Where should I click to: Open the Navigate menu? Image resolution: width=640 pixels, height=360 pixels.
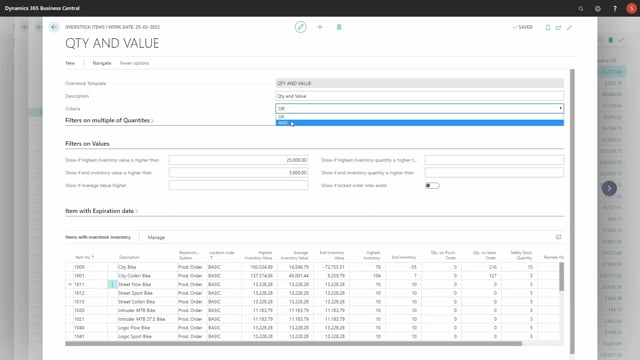tap(102, 63)
